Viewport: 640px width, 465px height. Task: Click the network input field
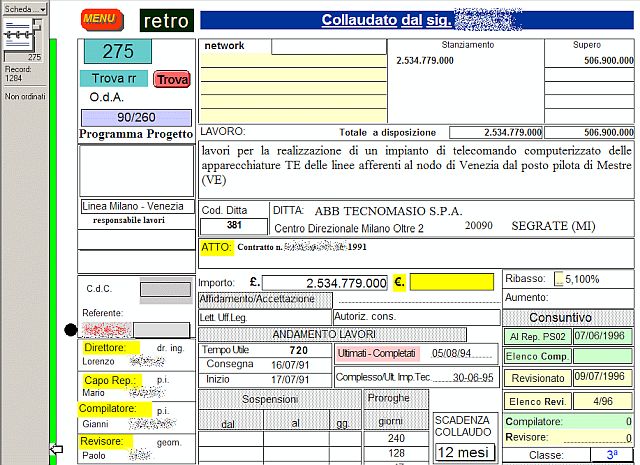(x=329, y=47)
